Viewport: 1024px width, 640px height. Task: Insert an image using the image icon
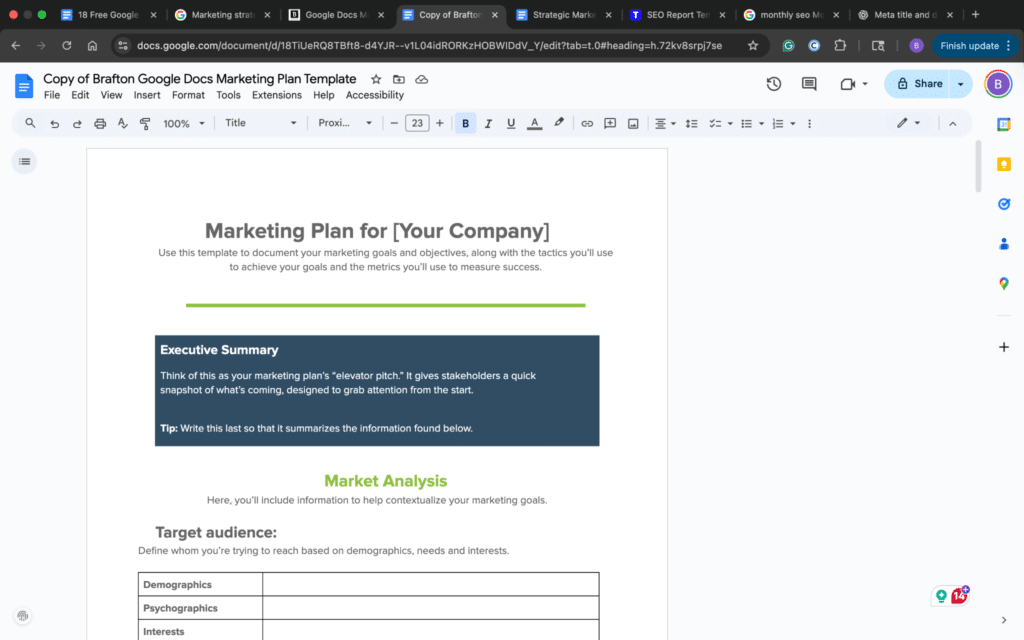(x=632, y=122)
